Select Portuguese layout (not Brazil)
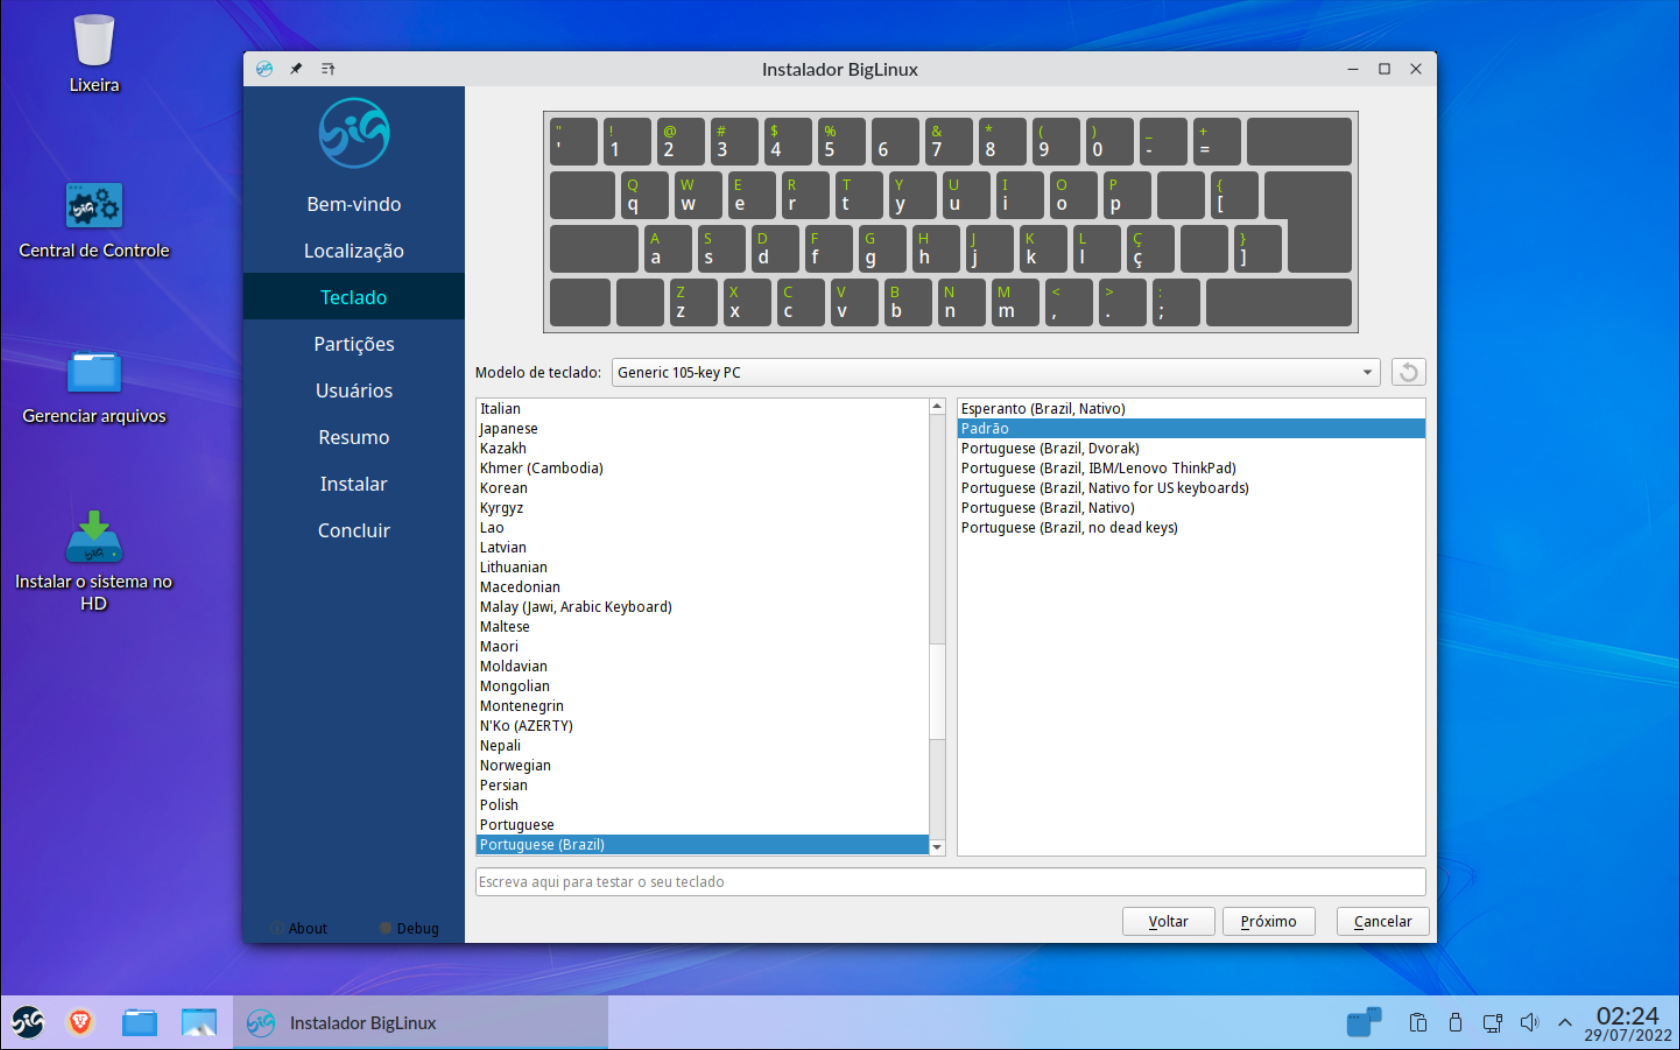 pyautogui.click(x=702, y=825)
